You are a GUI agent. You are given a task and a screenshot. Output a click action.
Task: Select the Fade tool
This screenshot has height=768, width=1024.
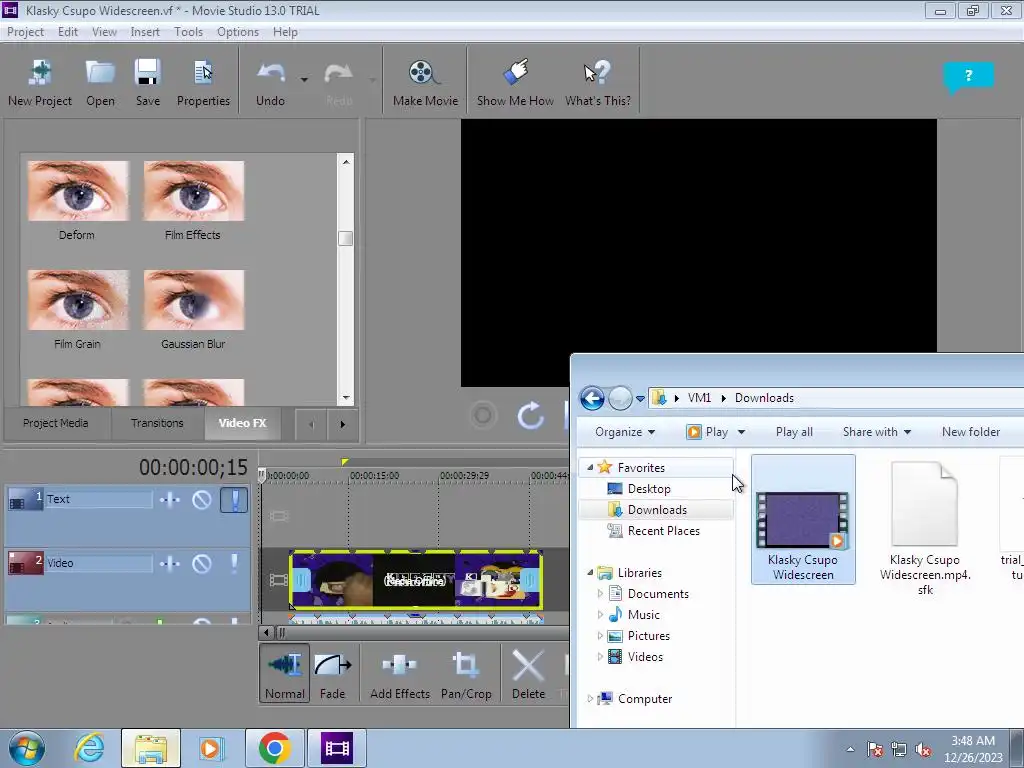click(332, 673)
